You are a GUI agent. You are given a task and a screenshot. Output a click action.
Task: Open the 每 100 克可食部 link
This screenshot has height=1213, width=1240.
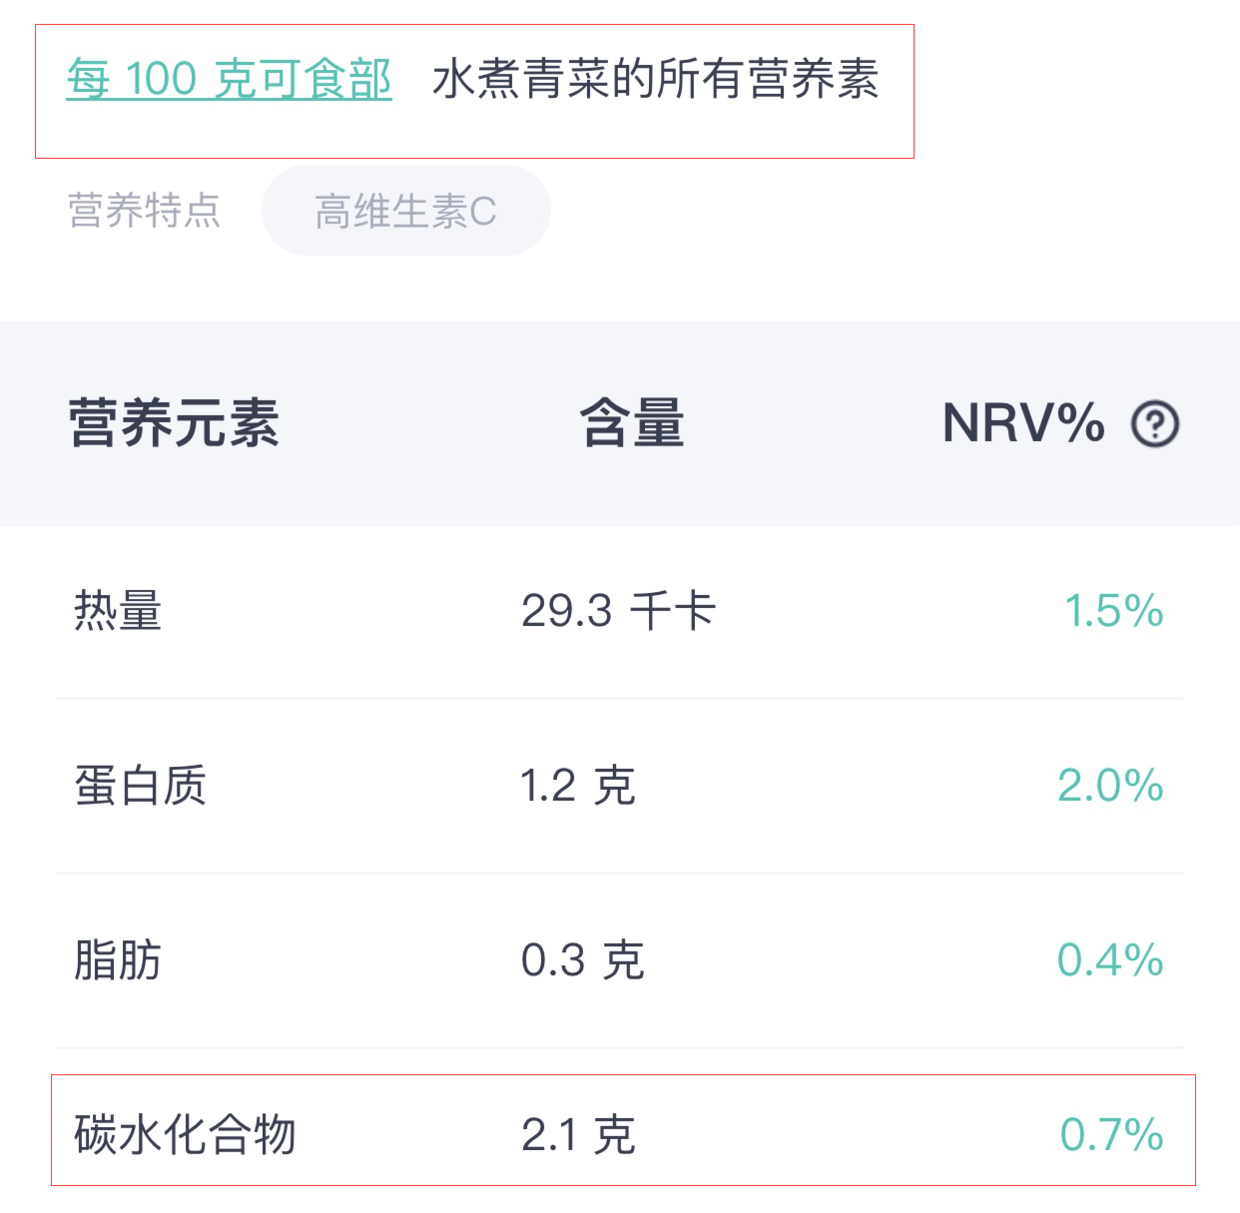pos(229,79)
